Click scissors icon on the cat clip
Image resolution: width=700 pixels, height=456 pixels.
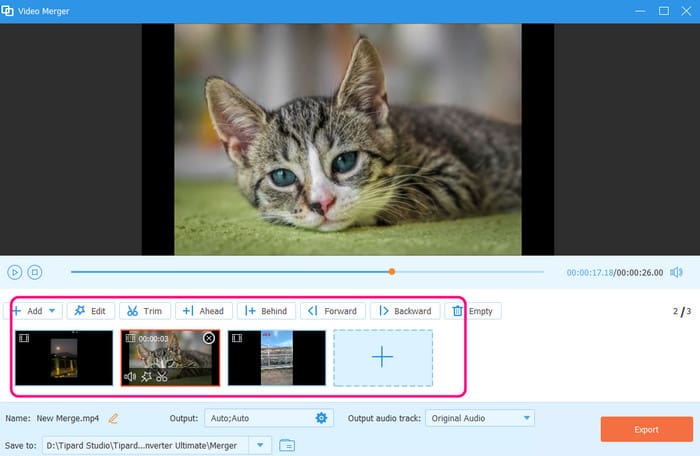coord(162,377)
